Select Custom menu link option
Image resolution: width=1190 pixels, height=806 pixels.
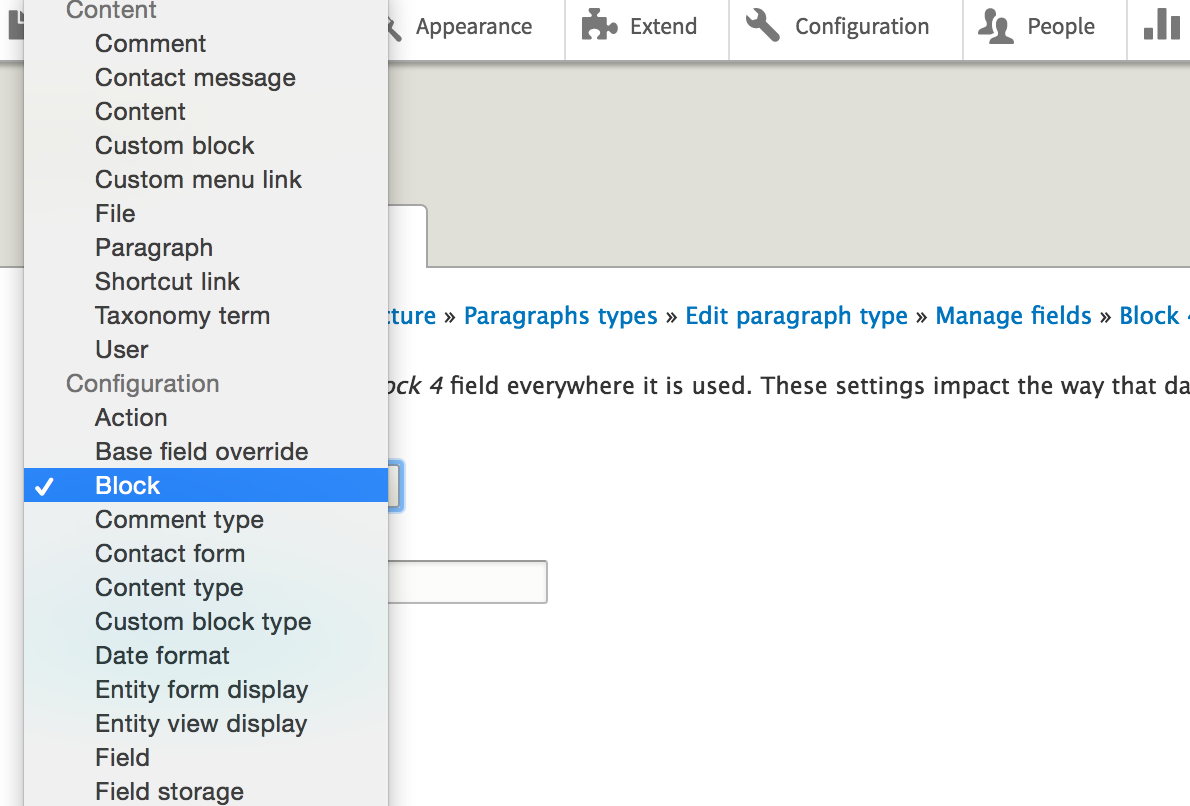click(206, 179)
